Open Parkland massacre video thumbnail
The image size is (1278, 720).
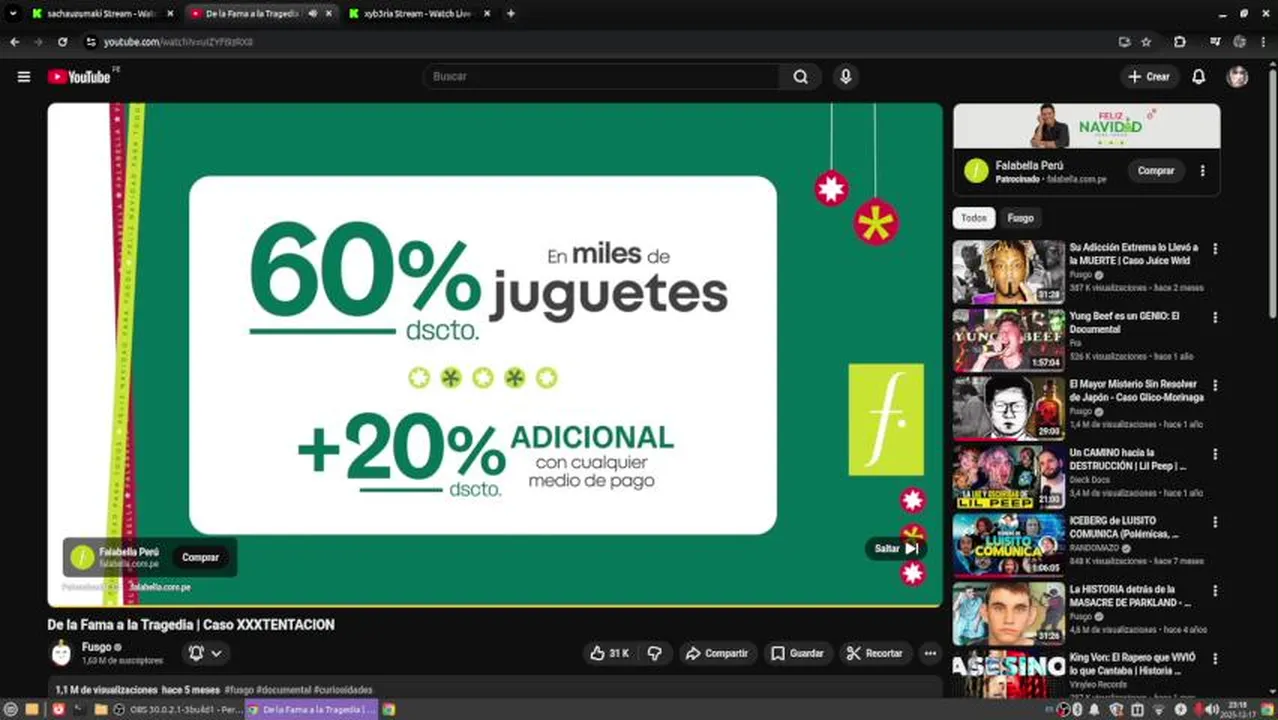pyautogui.click(x=1008, y=613)
